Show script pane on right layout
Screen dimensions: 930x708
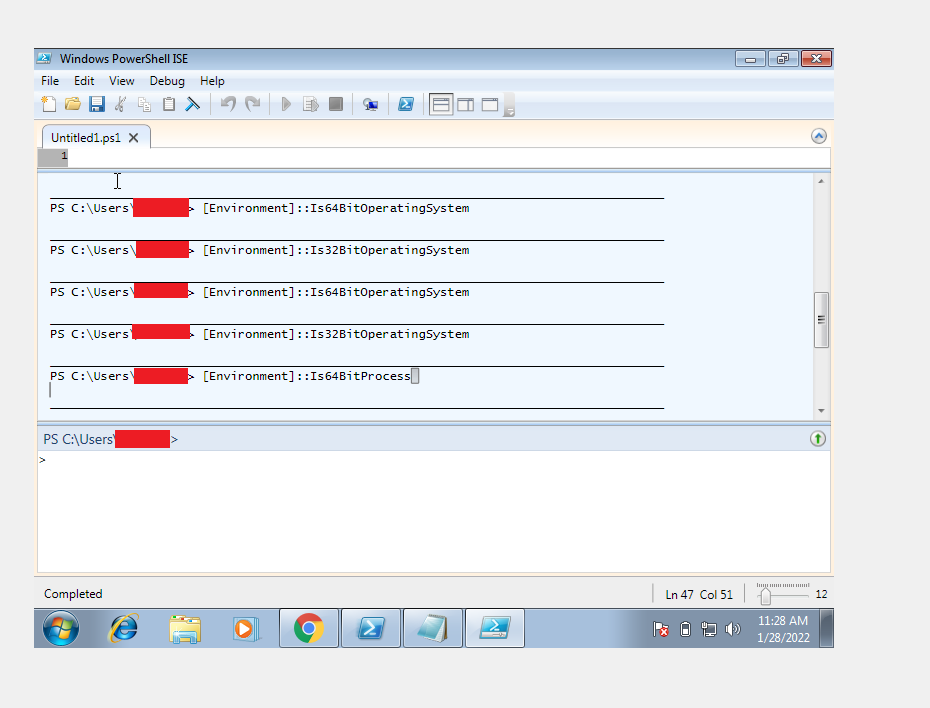tap(466, 105)
